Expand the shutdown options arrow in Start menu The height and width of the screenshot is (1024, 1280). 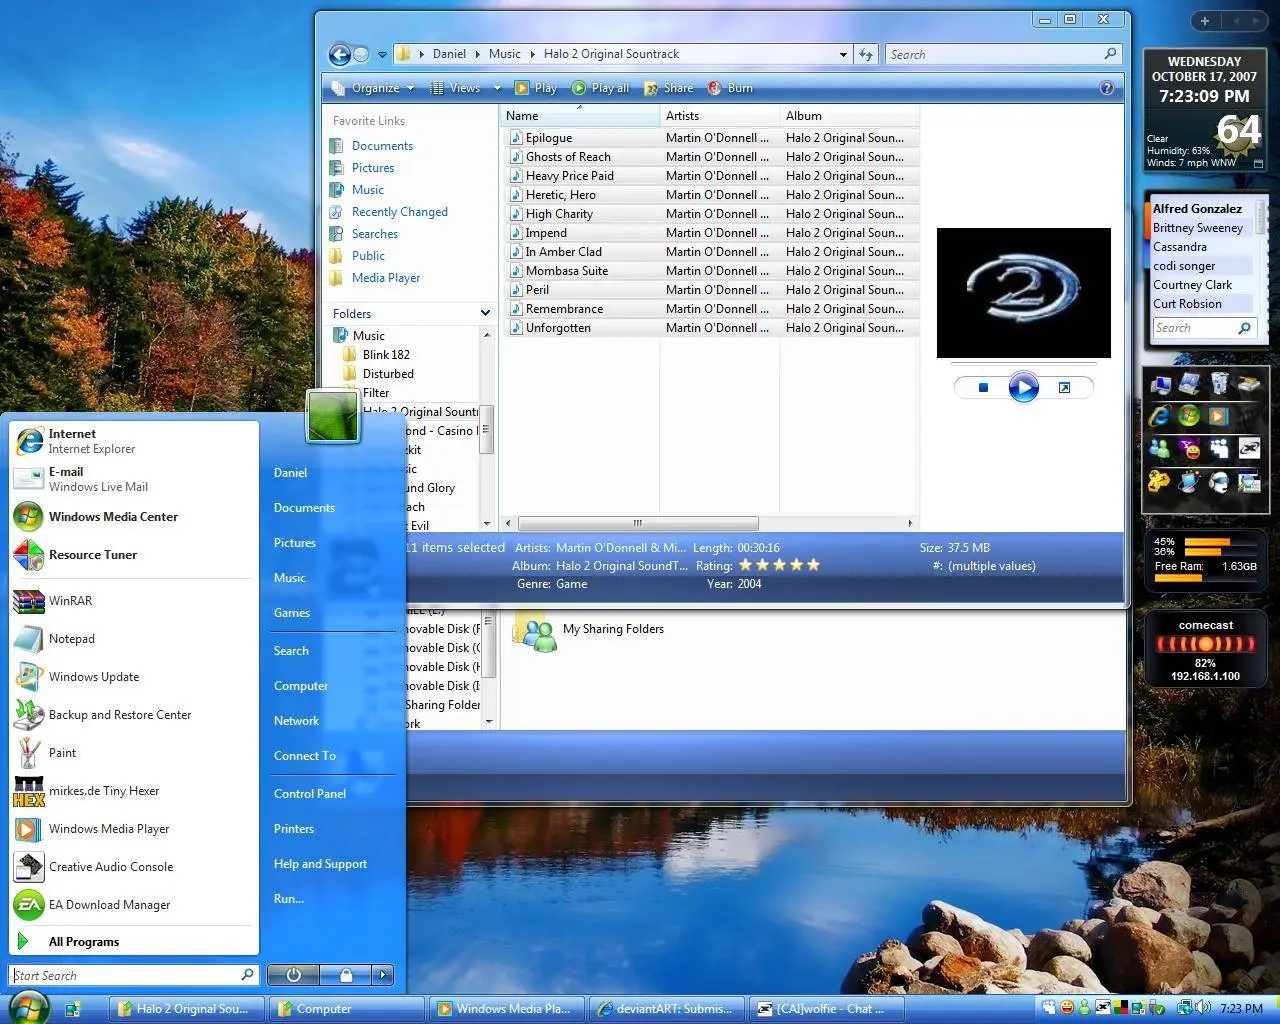coord(383,975)
